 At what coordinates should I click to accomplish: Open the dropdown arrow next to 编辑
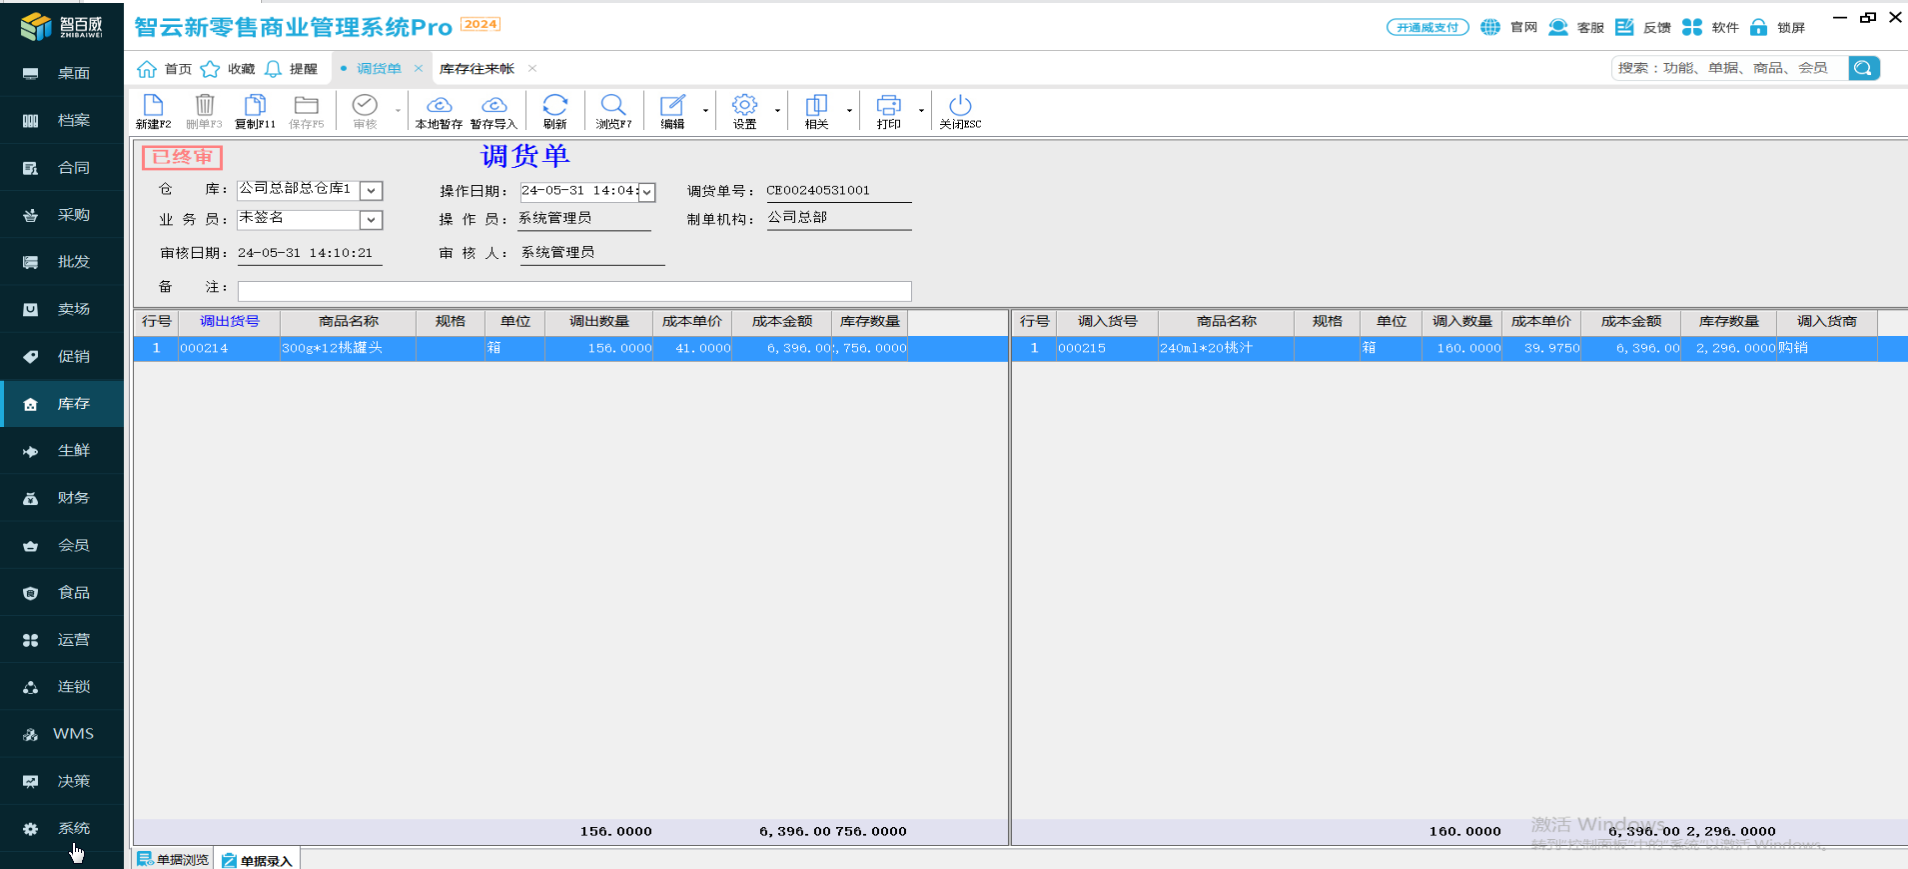point(706,111)
